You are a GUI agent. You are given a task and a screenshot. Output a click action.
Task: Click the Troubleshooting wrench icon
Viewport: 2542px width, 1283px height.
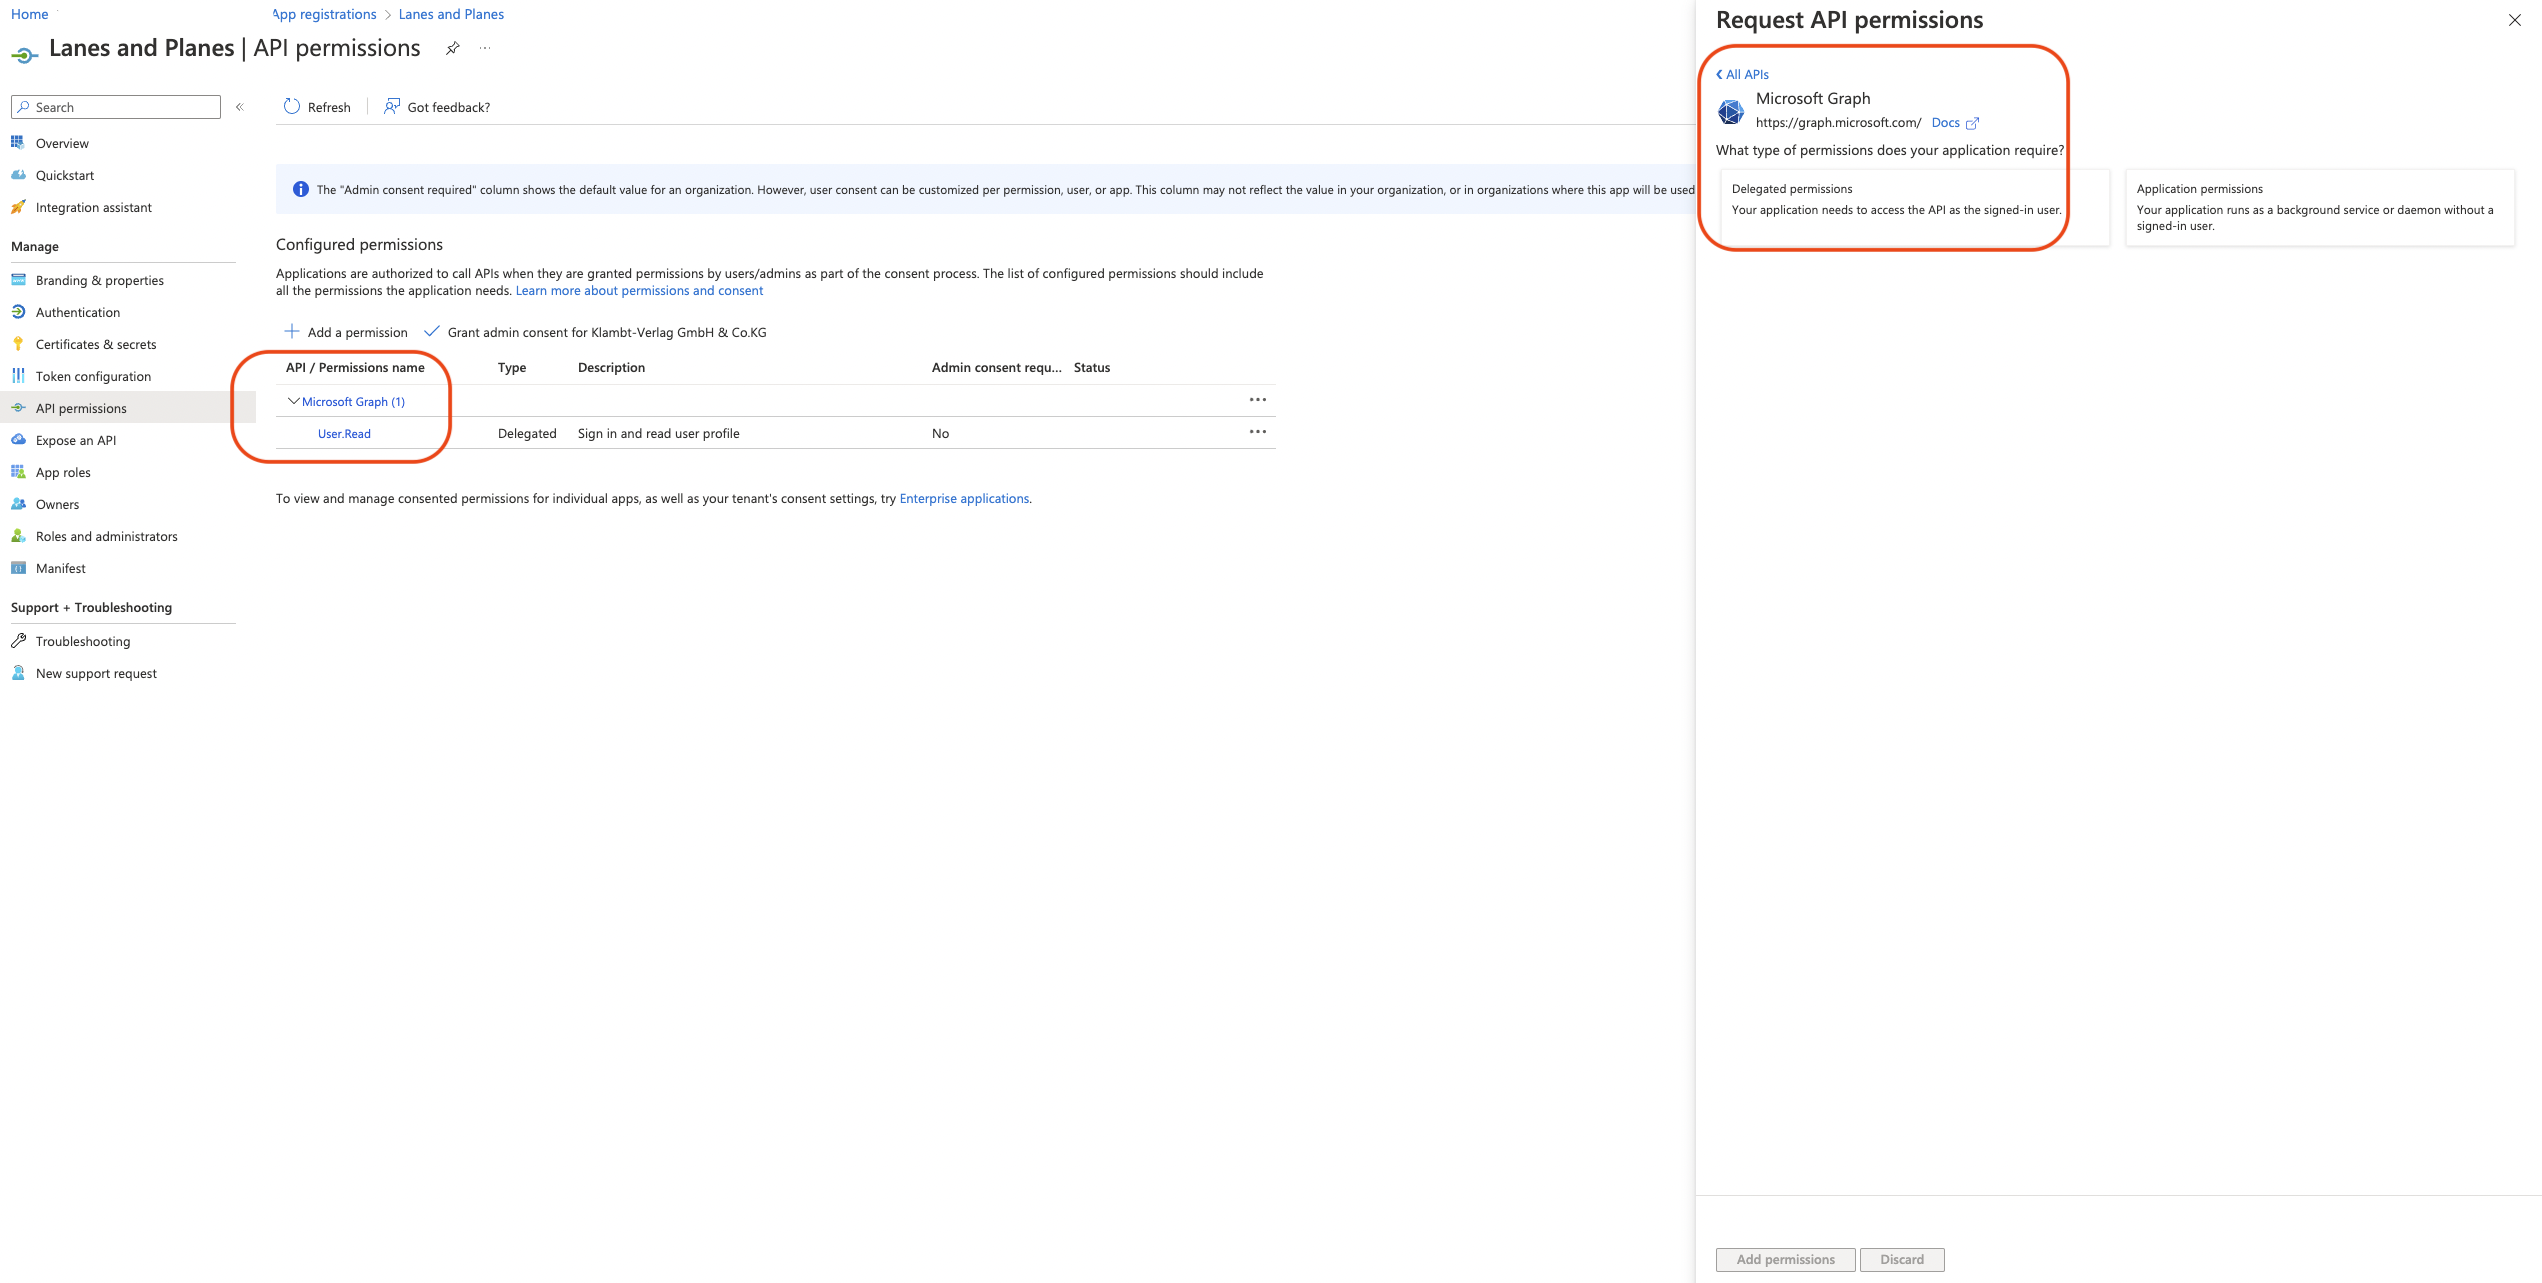pyautogui.click(x=18, y=641)
